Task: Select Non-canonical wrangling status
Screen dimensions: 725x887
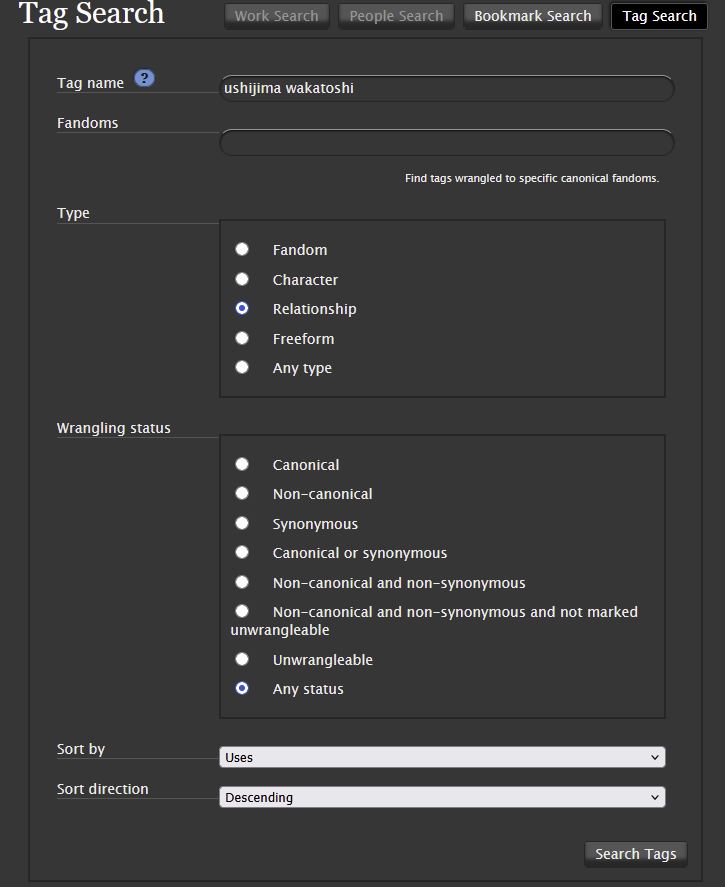Action: click(x=242, y=493)
